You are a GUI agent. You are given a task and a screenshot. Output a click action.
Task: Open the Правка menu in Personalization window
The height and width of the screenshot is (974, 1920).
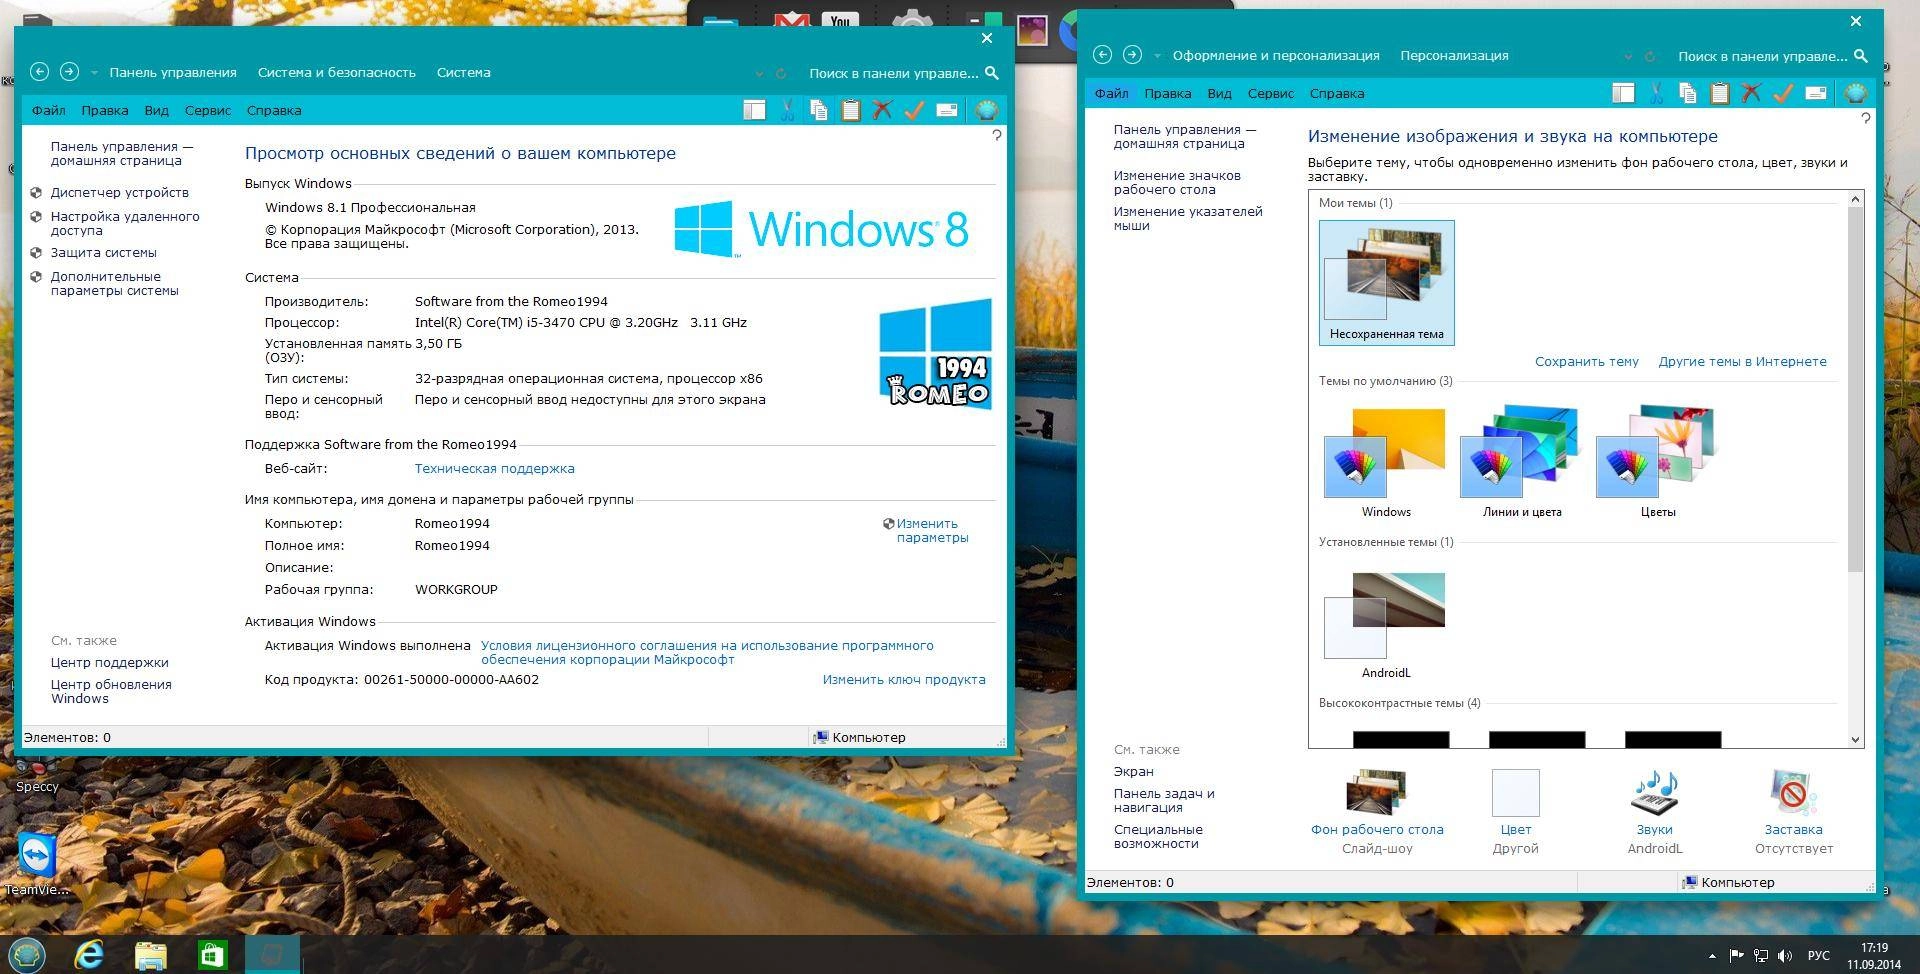coord(1167,94)
